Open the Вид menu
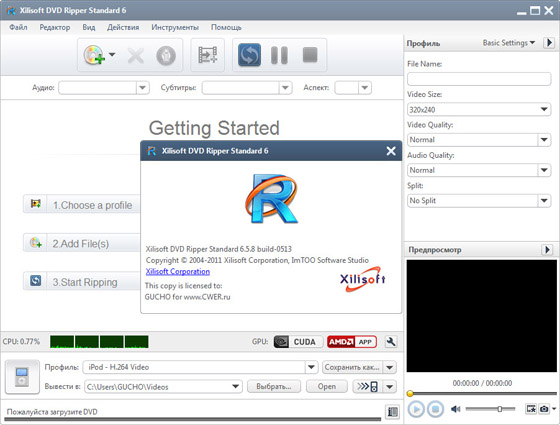This screenshot has width=560, height=425. point(89,27)
